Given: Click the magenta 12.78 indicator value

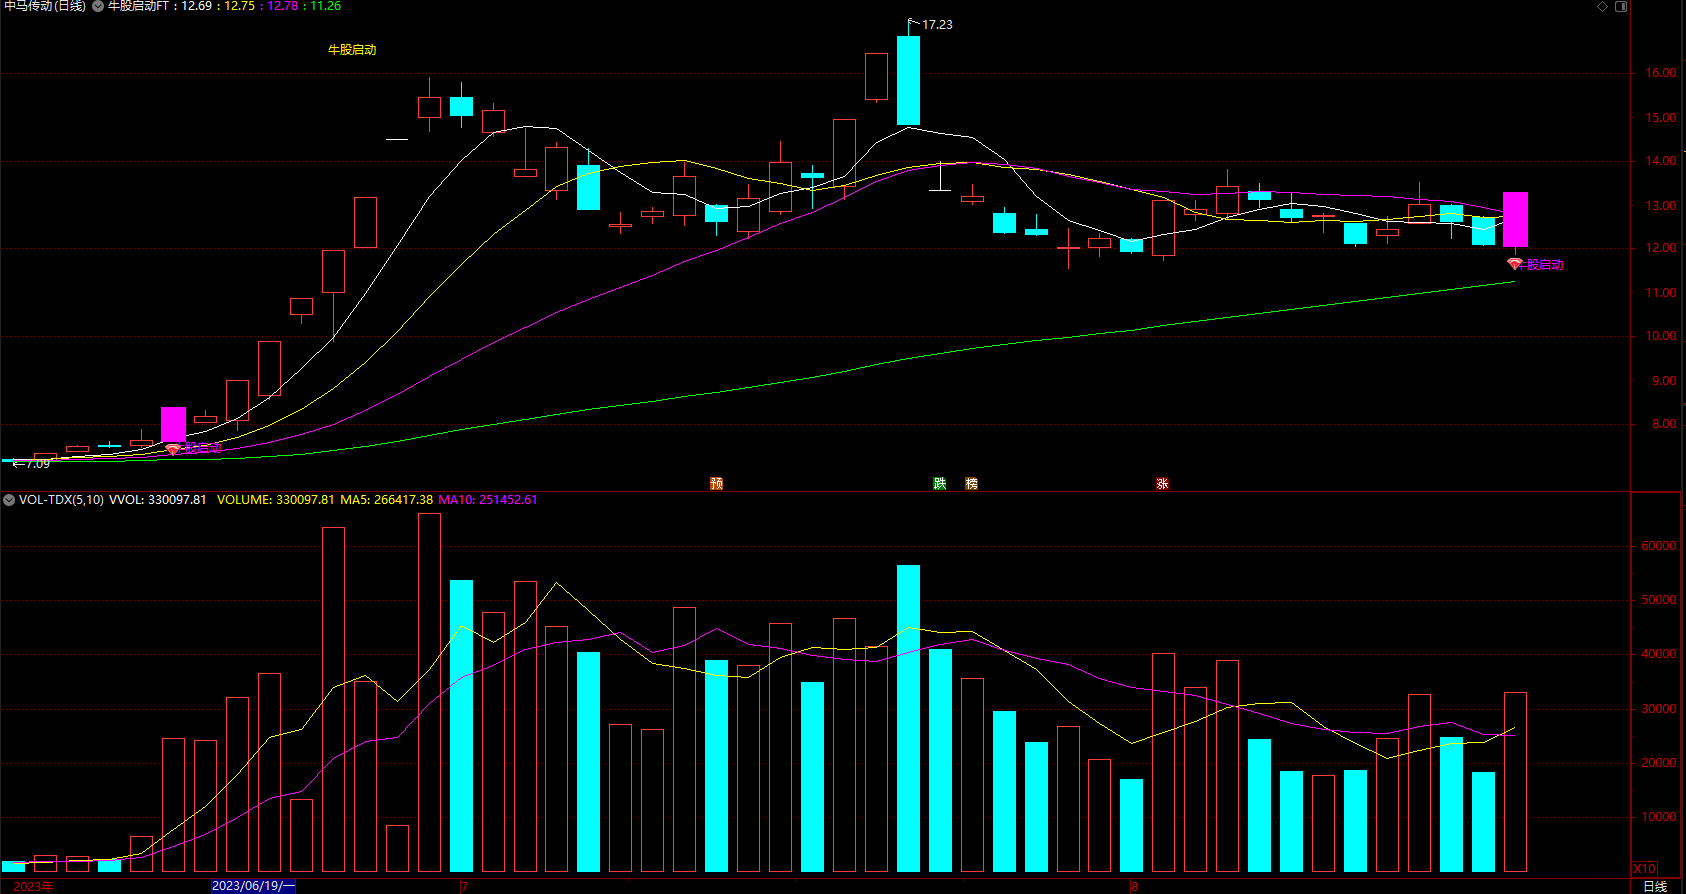Looking at the screenshot, I should tap(282, 6).
